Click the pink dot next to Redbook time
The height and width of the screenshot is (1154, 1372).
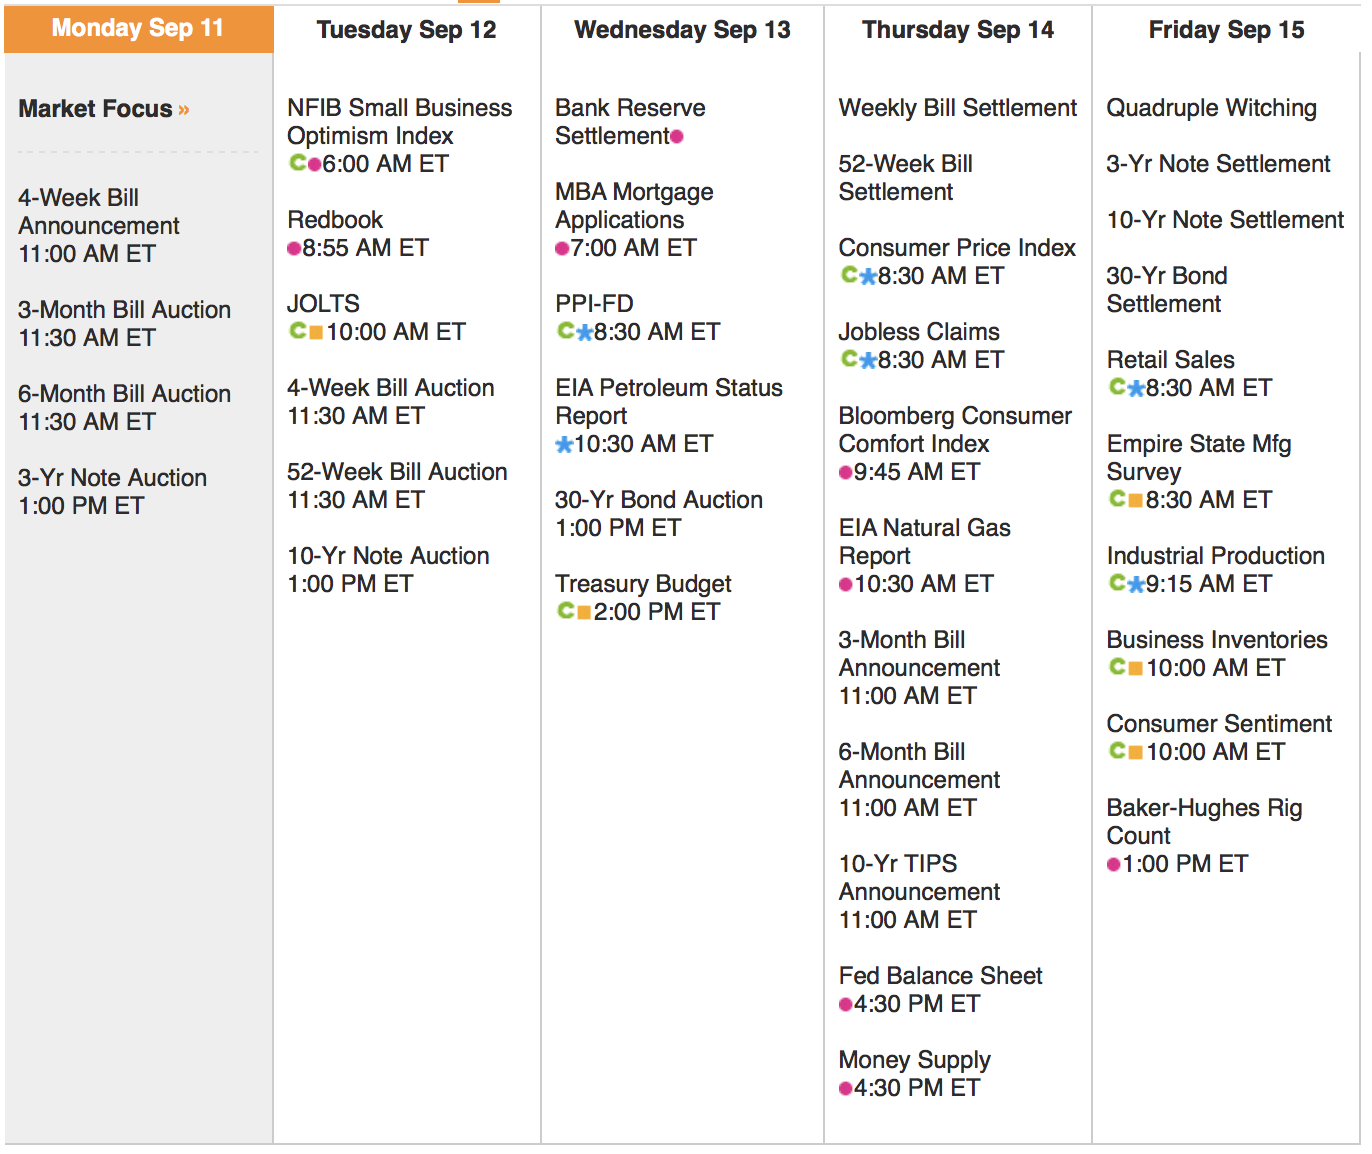[x=294, y=248]
